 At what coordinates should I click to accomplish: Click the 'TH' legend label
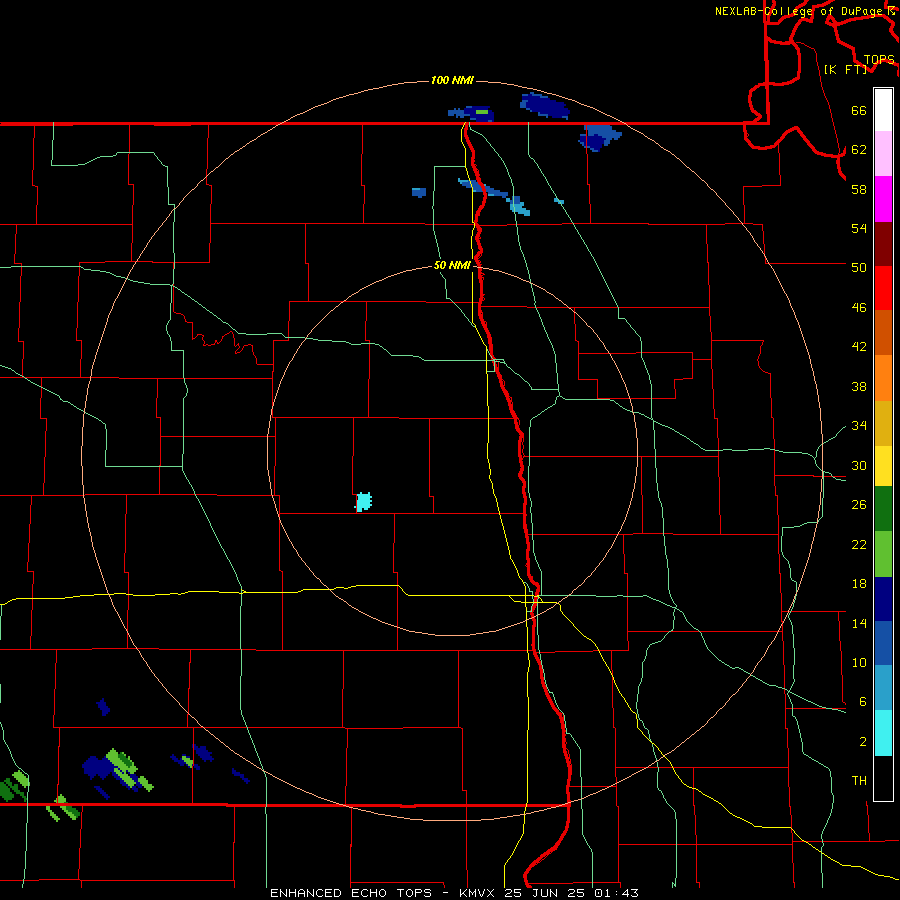tap(859, 781)
